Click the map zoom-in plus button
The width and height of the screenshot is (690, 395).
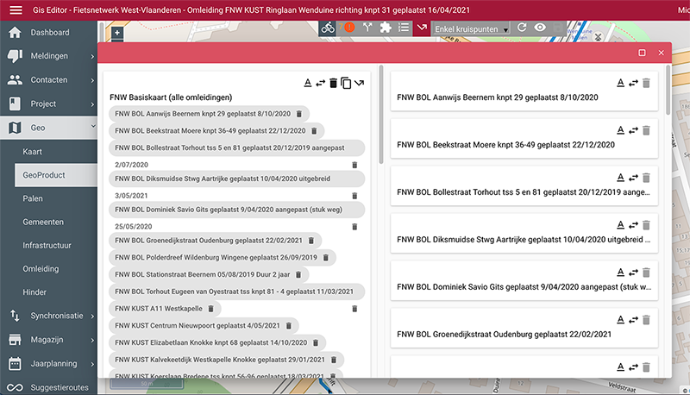tap(117, 33)
